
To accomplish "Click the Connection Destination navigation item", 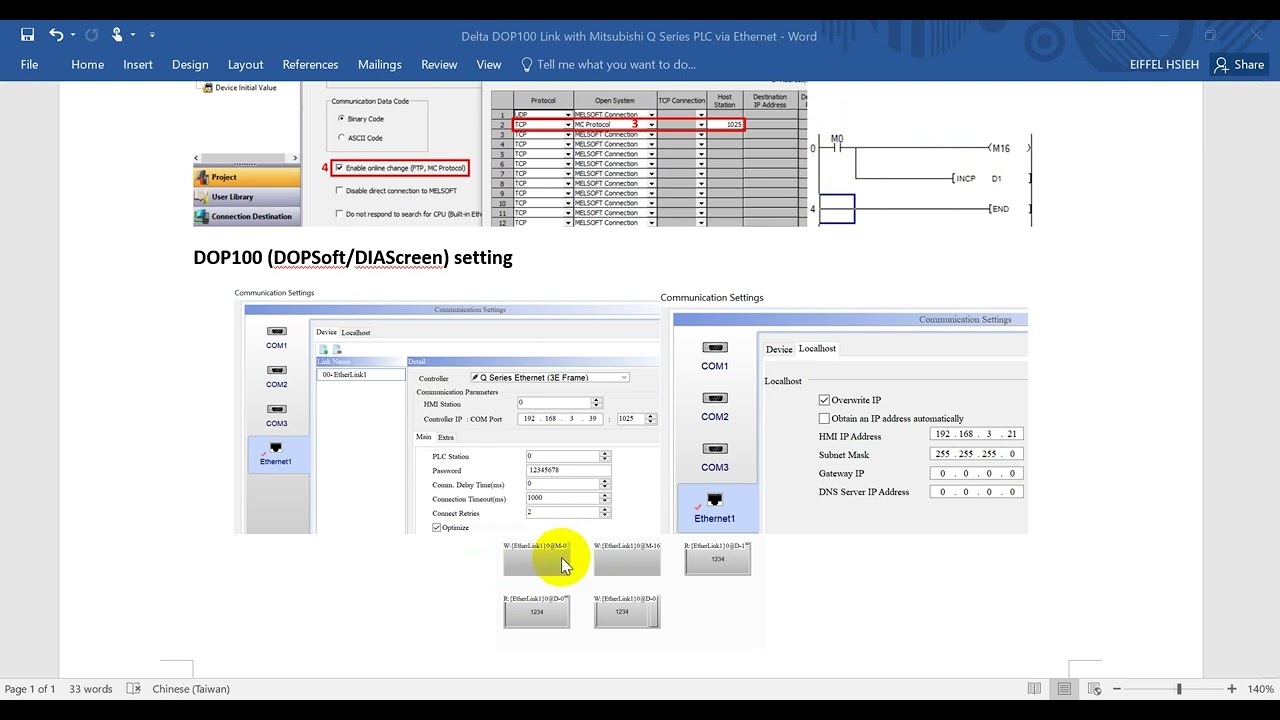I will (247, 216).
